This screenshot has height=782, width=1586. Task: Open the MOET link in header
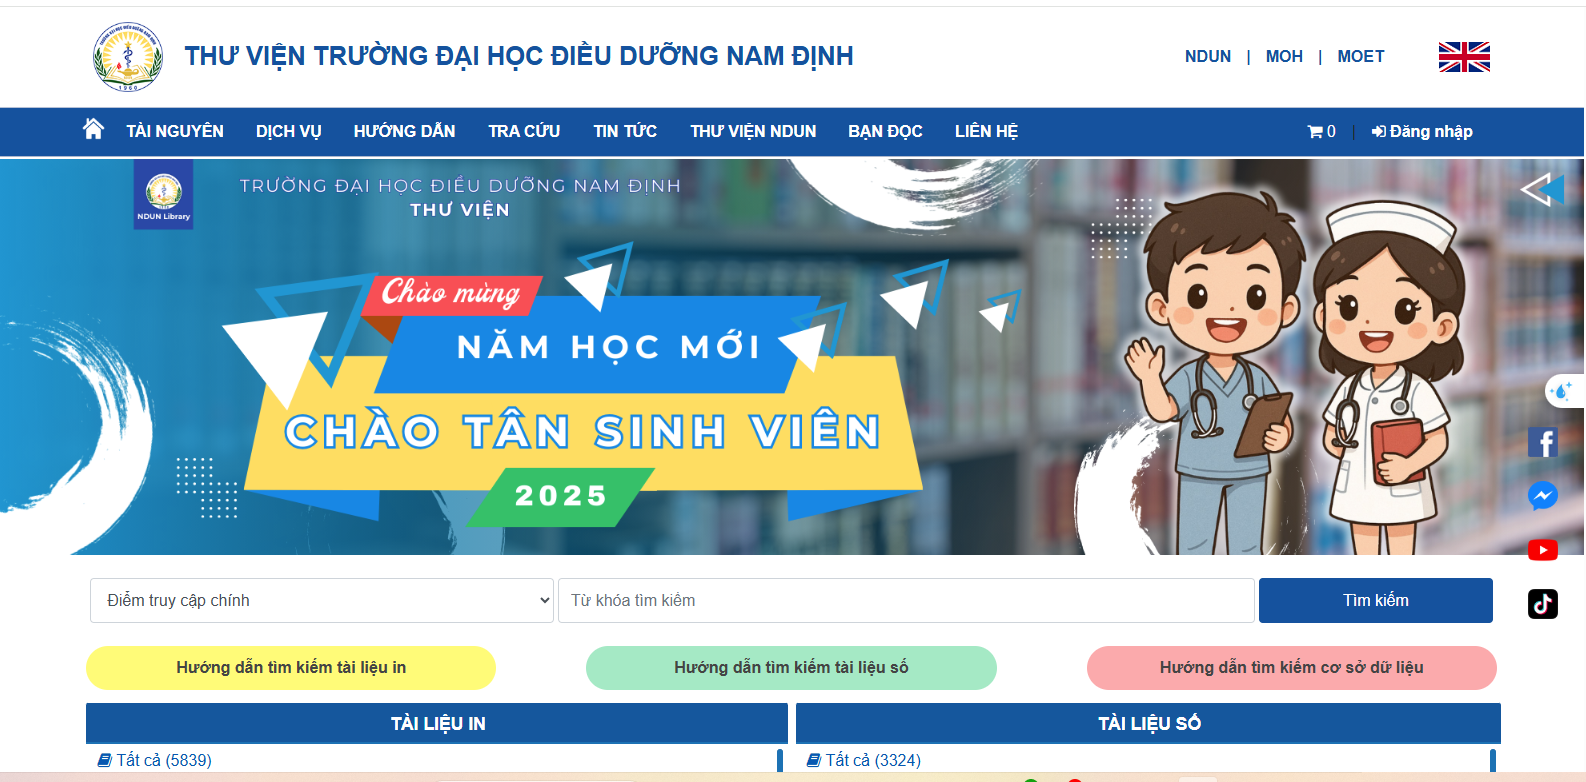[x=1361, y=57]
